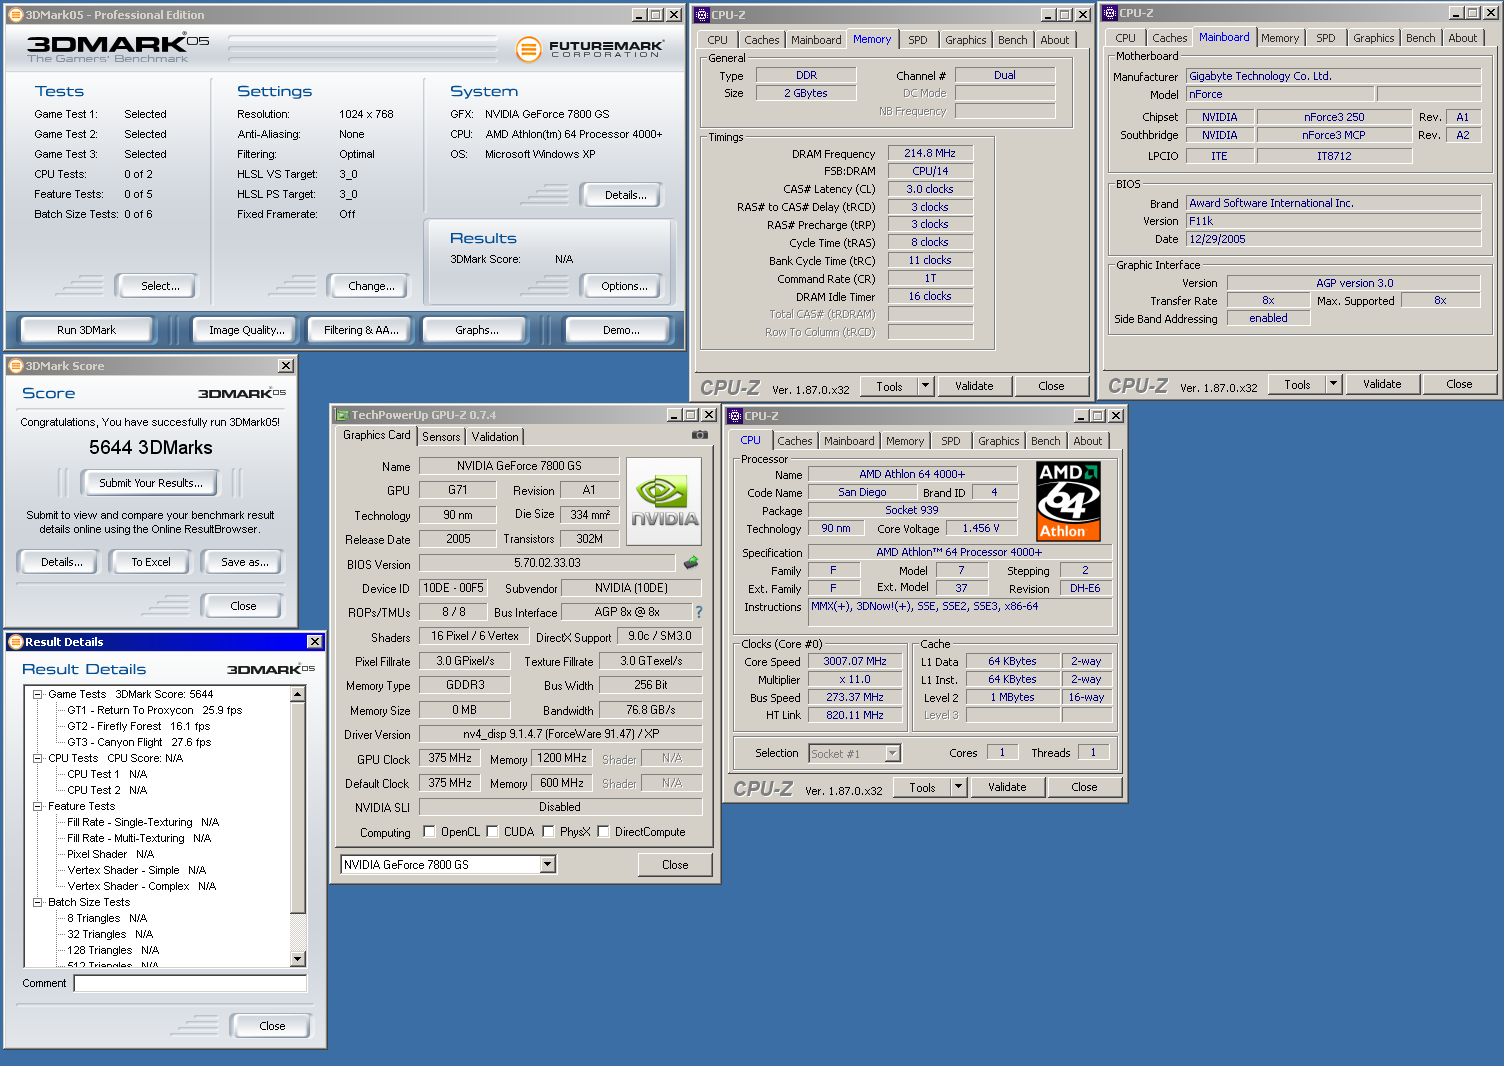The image size is (1504, 1066).
Task: Collapse the Feature Tests tree node
Action: click(x=37, y=806)
